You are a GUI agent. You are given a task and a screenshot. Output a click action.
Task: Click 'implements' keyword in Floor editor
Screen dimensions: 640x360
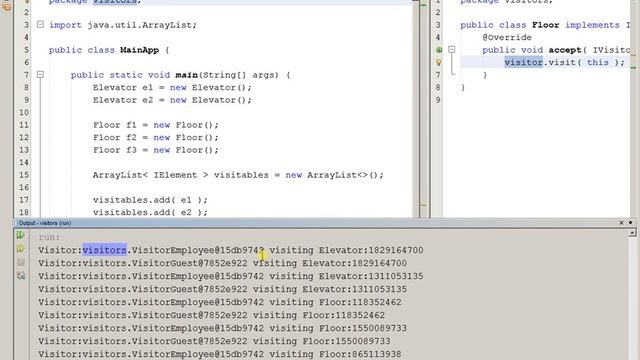(592, 25)
